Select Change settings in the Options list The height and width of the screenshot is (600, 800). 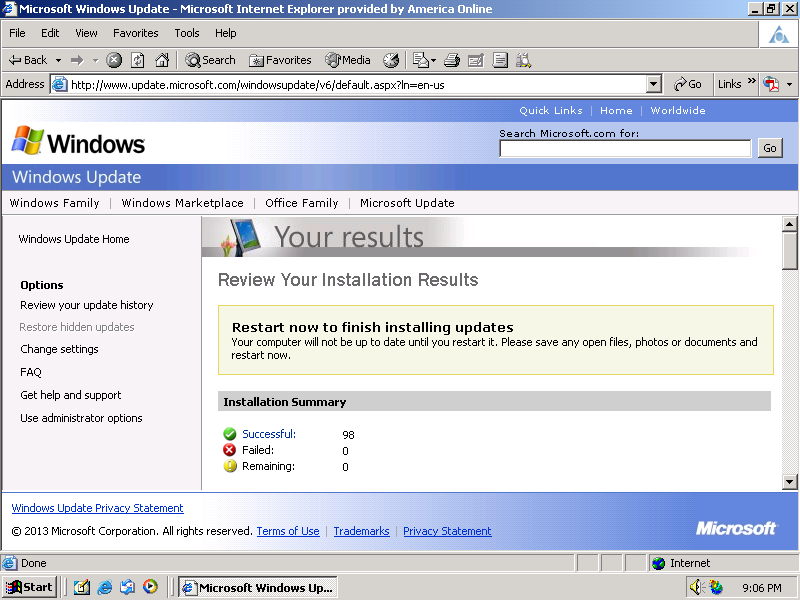(59, 349)
